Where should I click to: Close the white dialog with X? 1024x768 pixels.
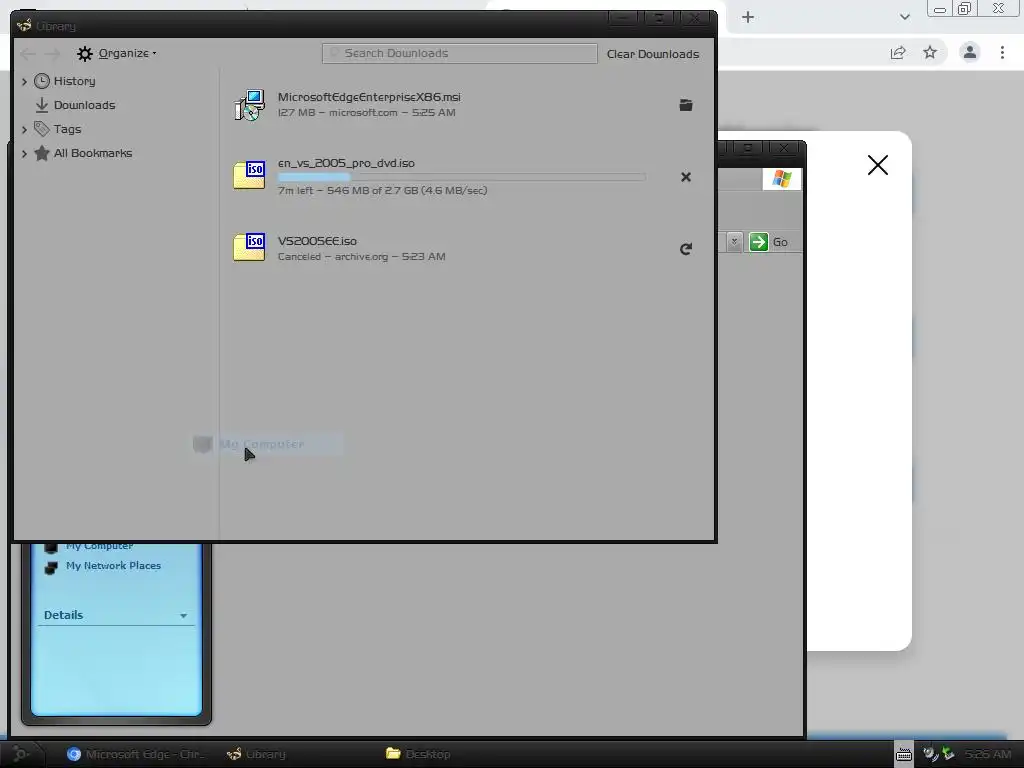pyautogui.click(x=878, y=165)
